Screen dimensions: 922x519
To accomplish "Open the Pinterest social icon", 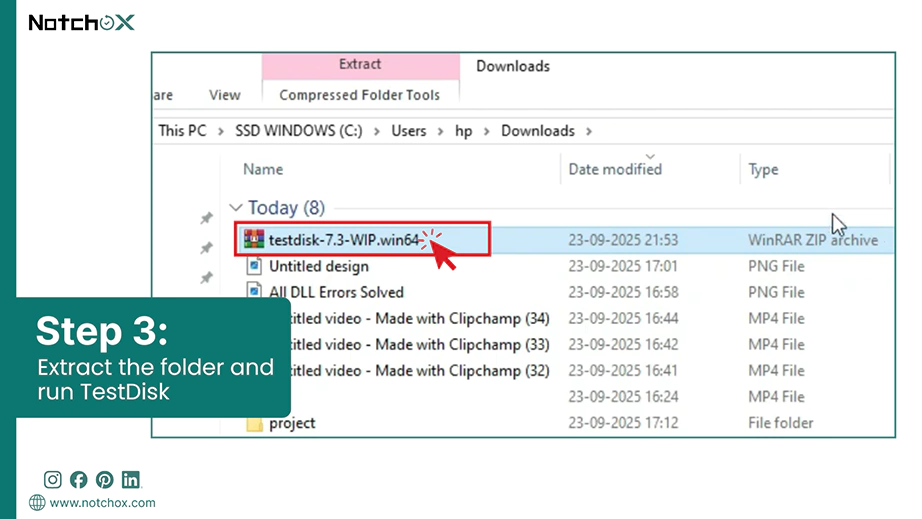I will click(105, 480).
